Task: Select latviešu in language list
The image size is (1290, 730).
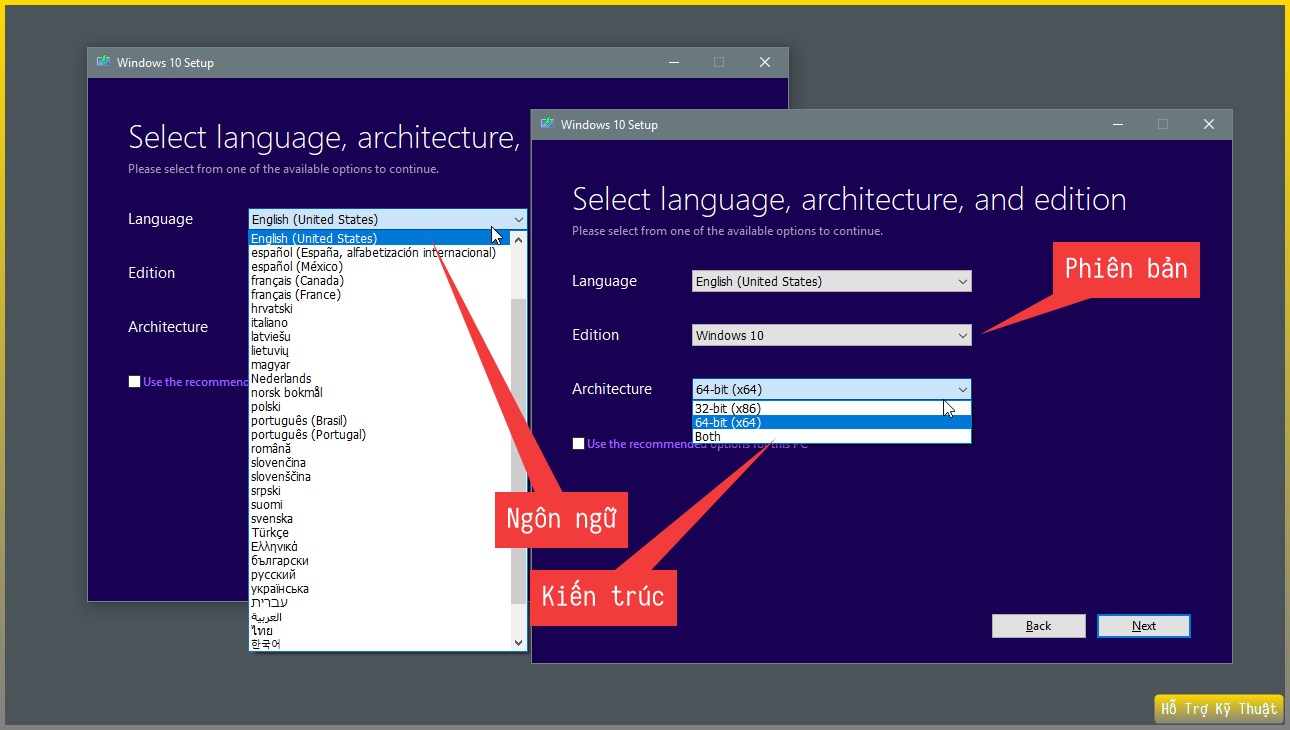Action: [x=379, y=336]
